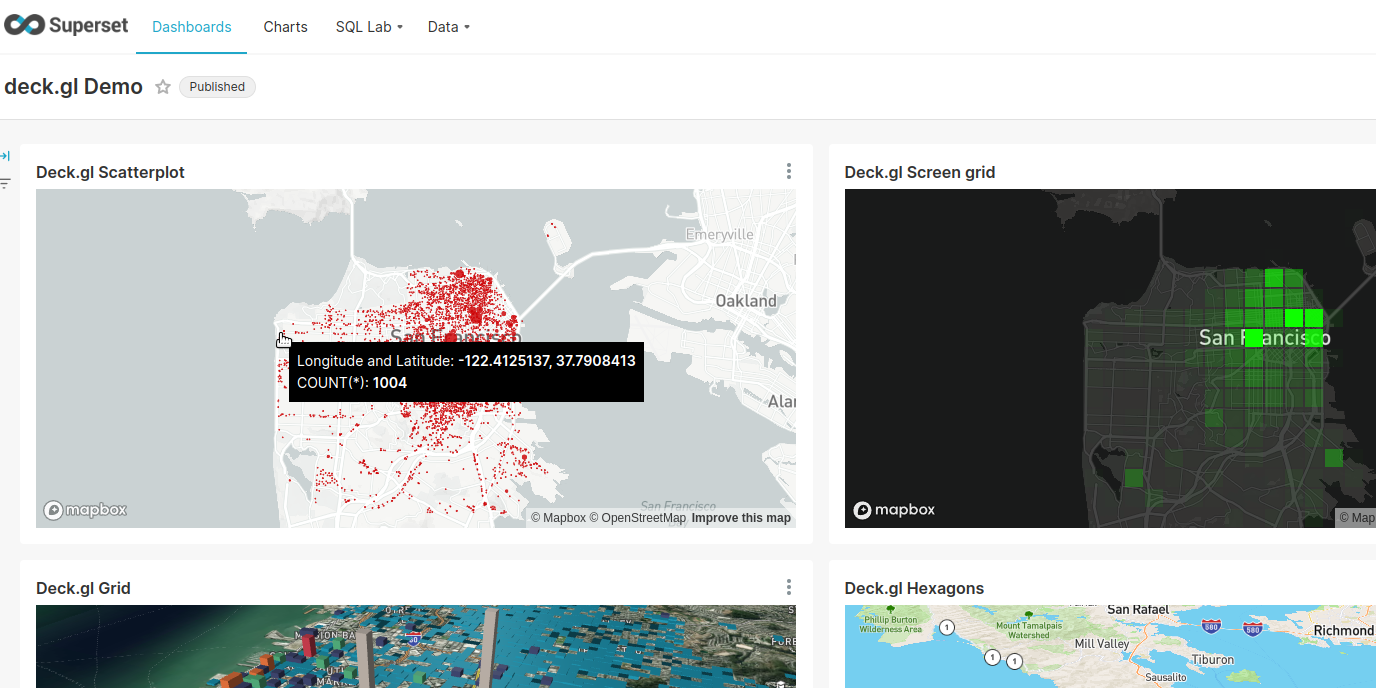The height and width of the screenshot is (688, 1376).
Task: Click the Richmond label on the Hexagons map
Action: coord(1343,631)
